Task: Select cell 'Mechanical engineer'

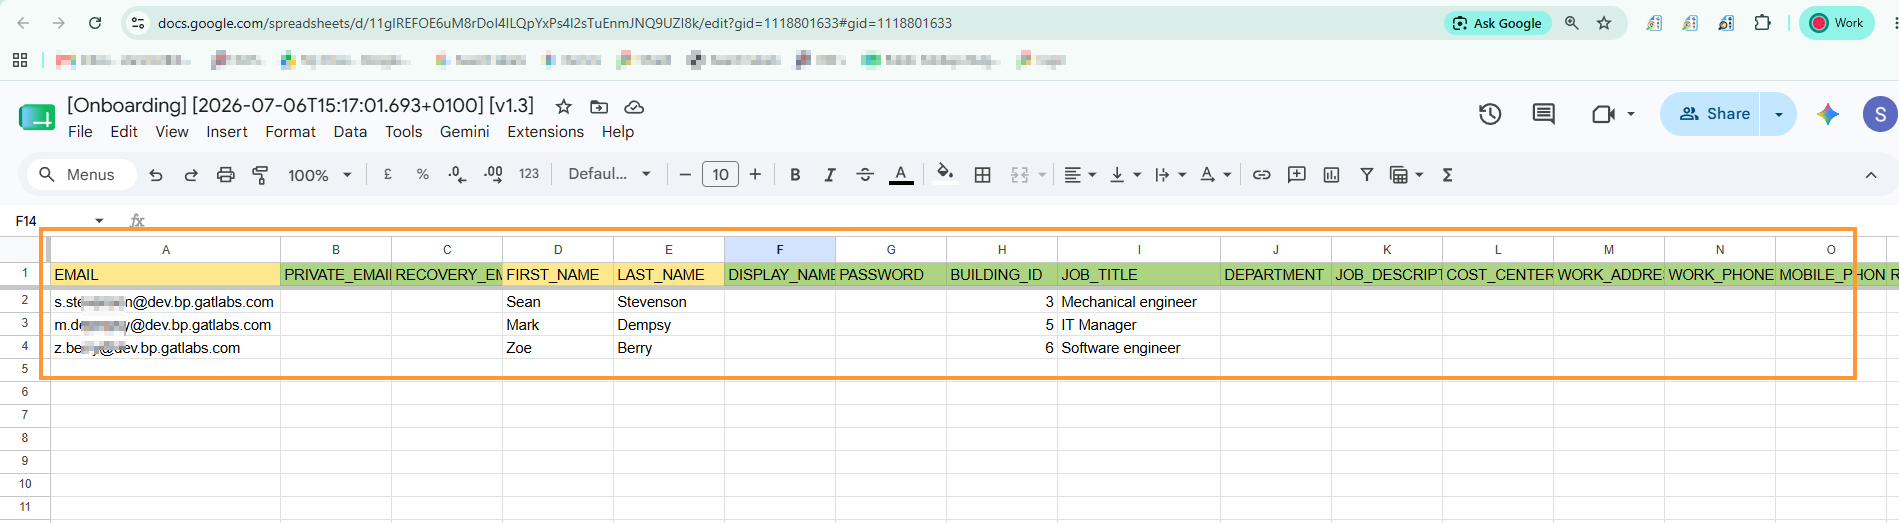Action: tap(1139, 302)
